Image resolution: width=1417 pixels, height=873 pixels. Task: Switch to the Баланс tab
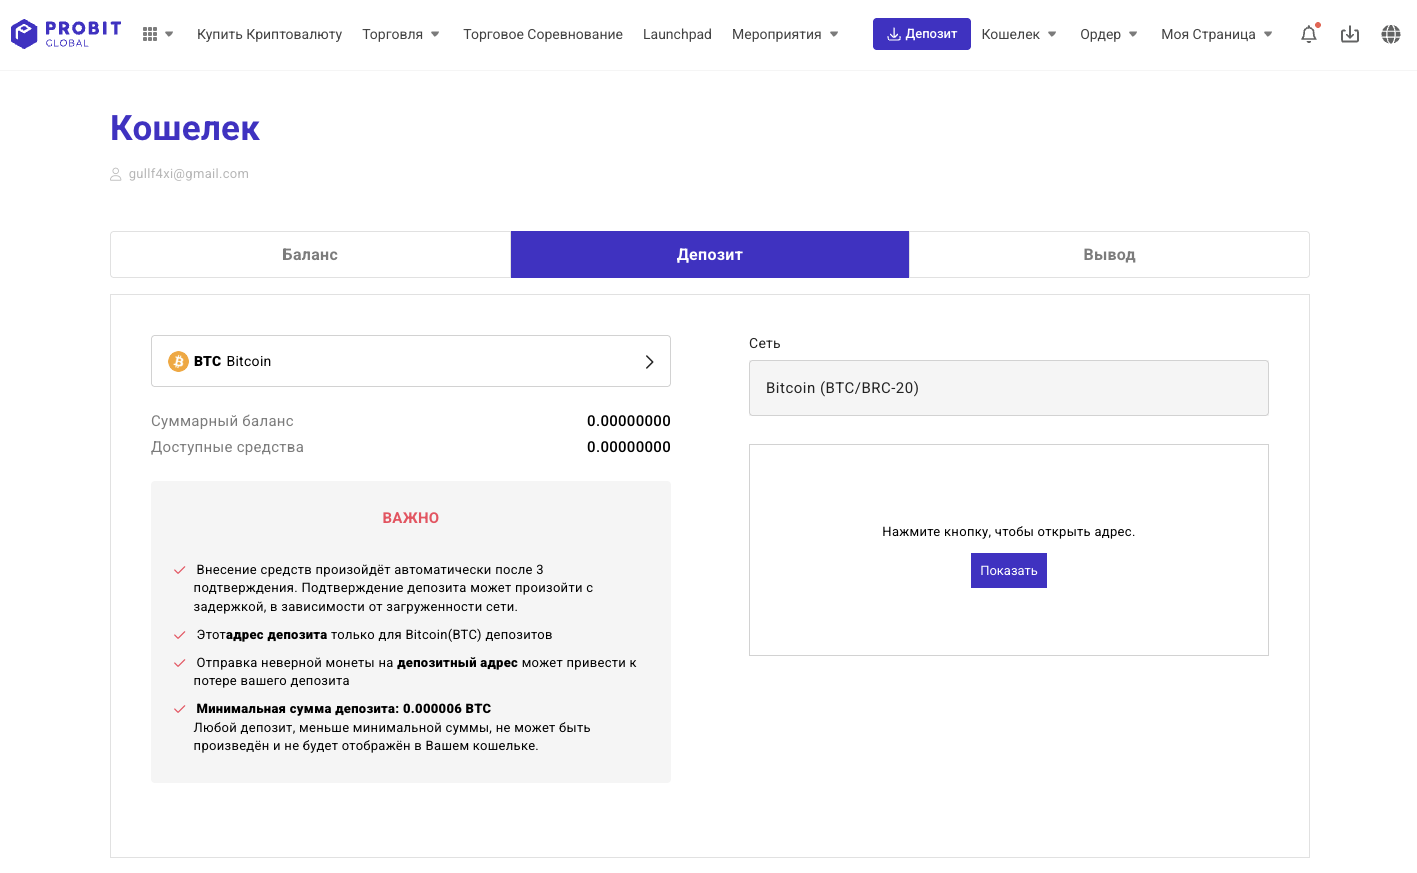tap(310, 255)
